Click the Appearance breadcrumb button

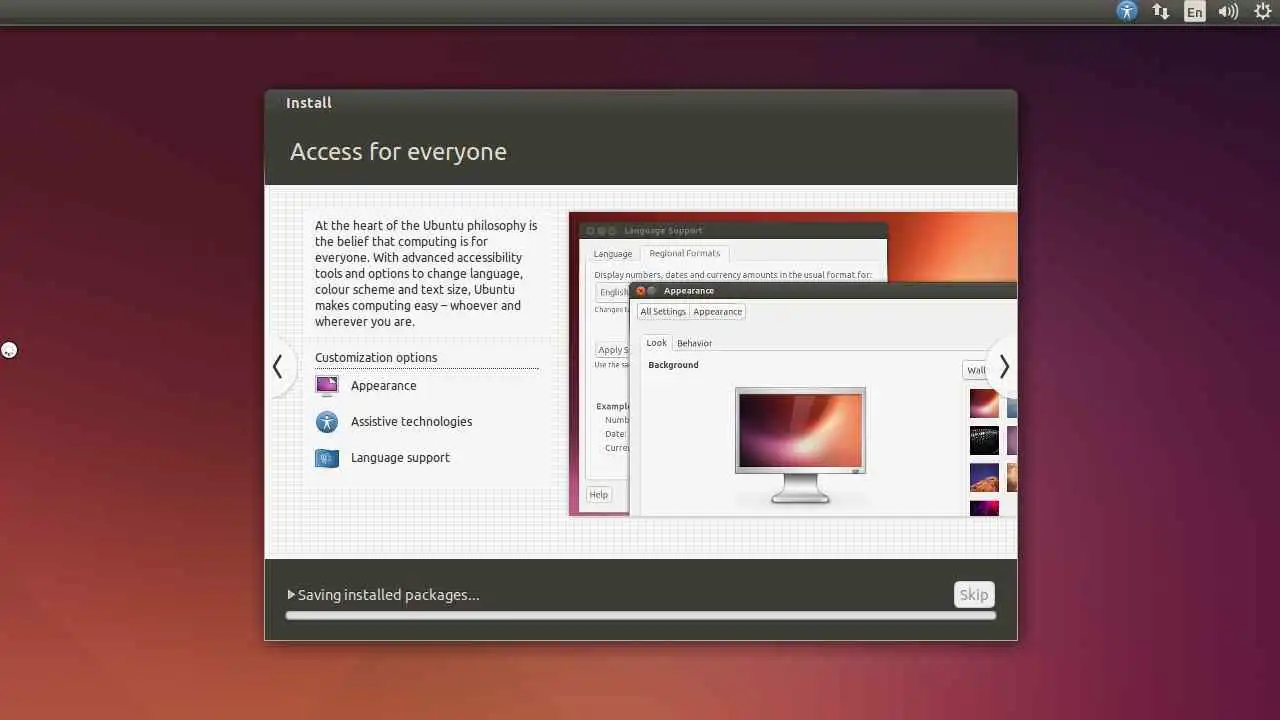[x=718, y=312]
